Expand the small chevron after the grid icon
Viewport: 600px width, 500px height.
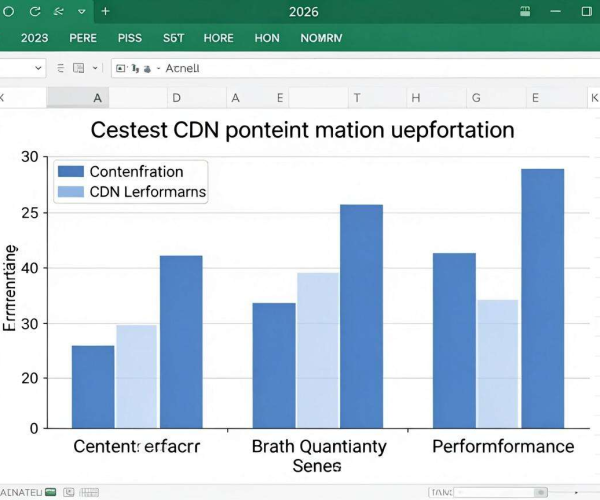pos(95,68)
